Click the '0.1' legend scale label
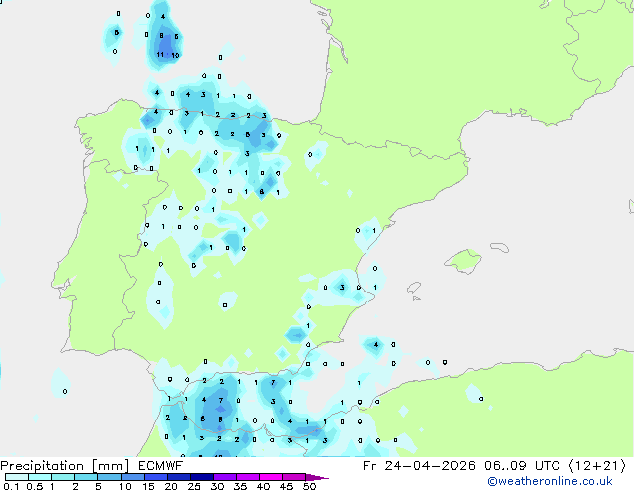 pyautogui.click(x=10, y=486)
